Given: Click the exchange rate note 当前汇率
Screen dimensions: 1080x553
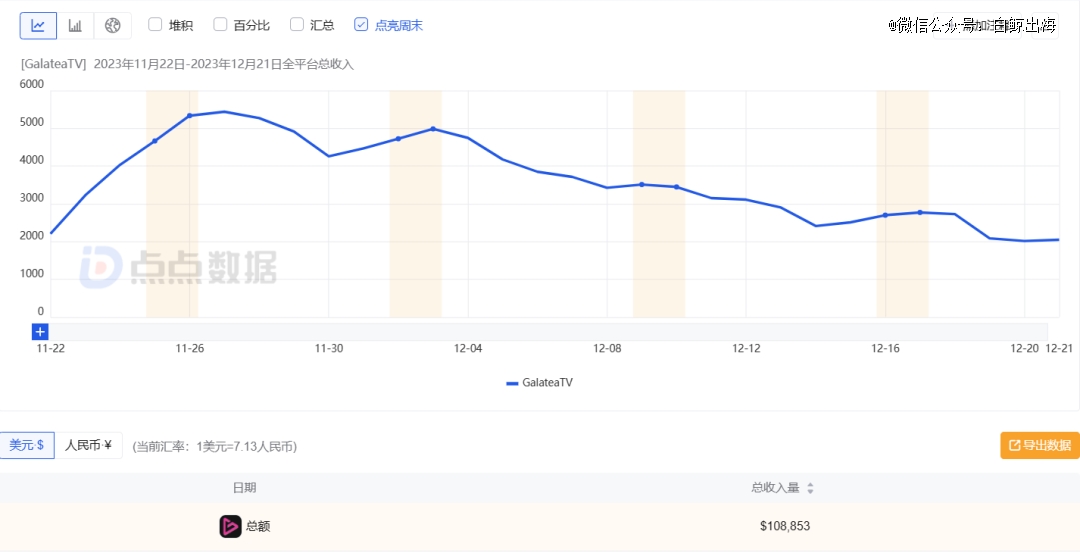Looking at the screenshot, I should click(x=214, y=447).
